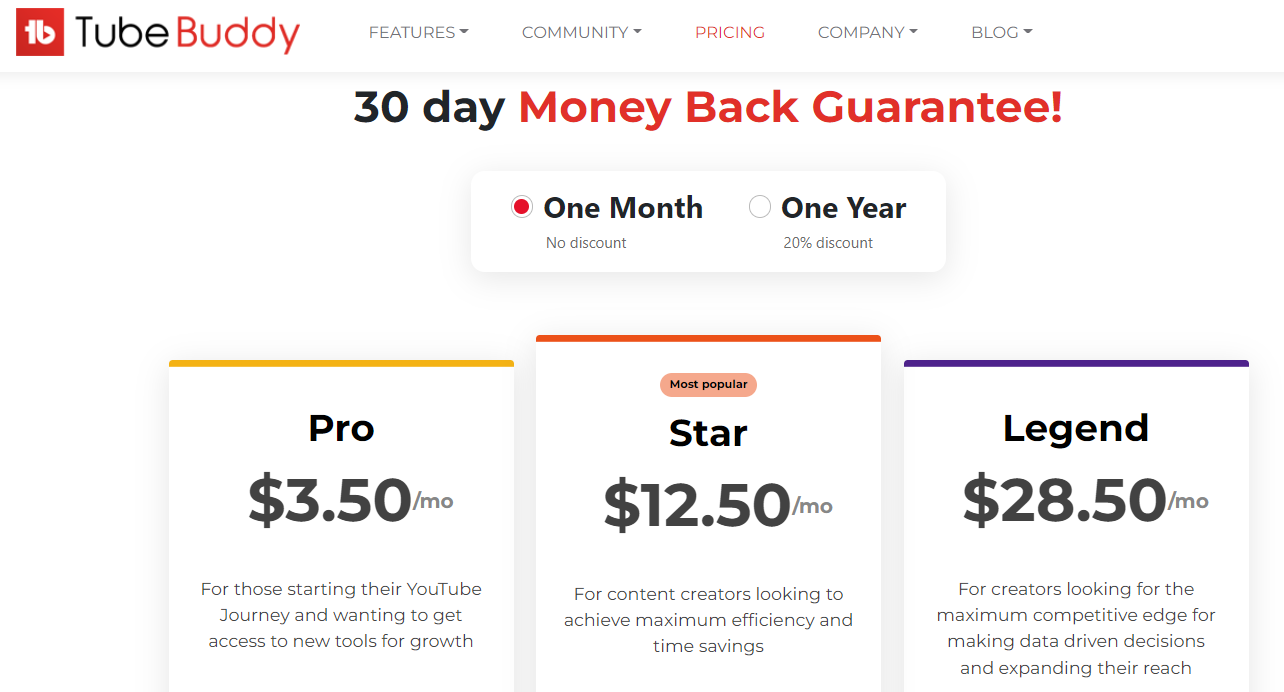The height and width of the screenshot is (692, 1284).
Task: Choose the One Year label text
Action: click(x=843, y=208)
